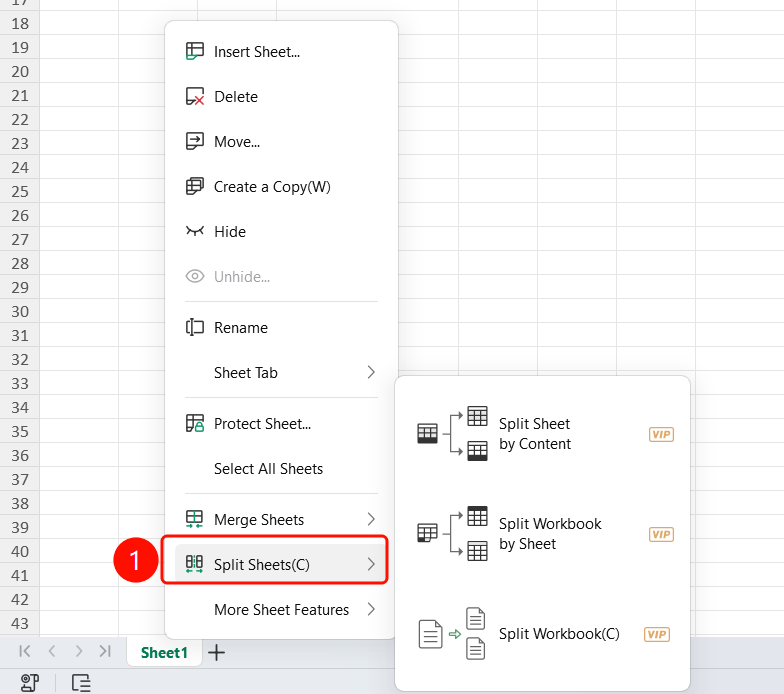Click the Split Workbook by Sheet diagram icon
The image size is (784, 694).
pyautogui.click(x=452, y=533)
